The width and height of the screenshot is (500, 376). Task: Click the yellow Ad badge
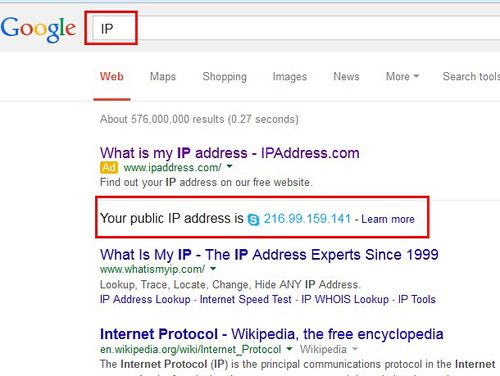[x=109, y=167]
